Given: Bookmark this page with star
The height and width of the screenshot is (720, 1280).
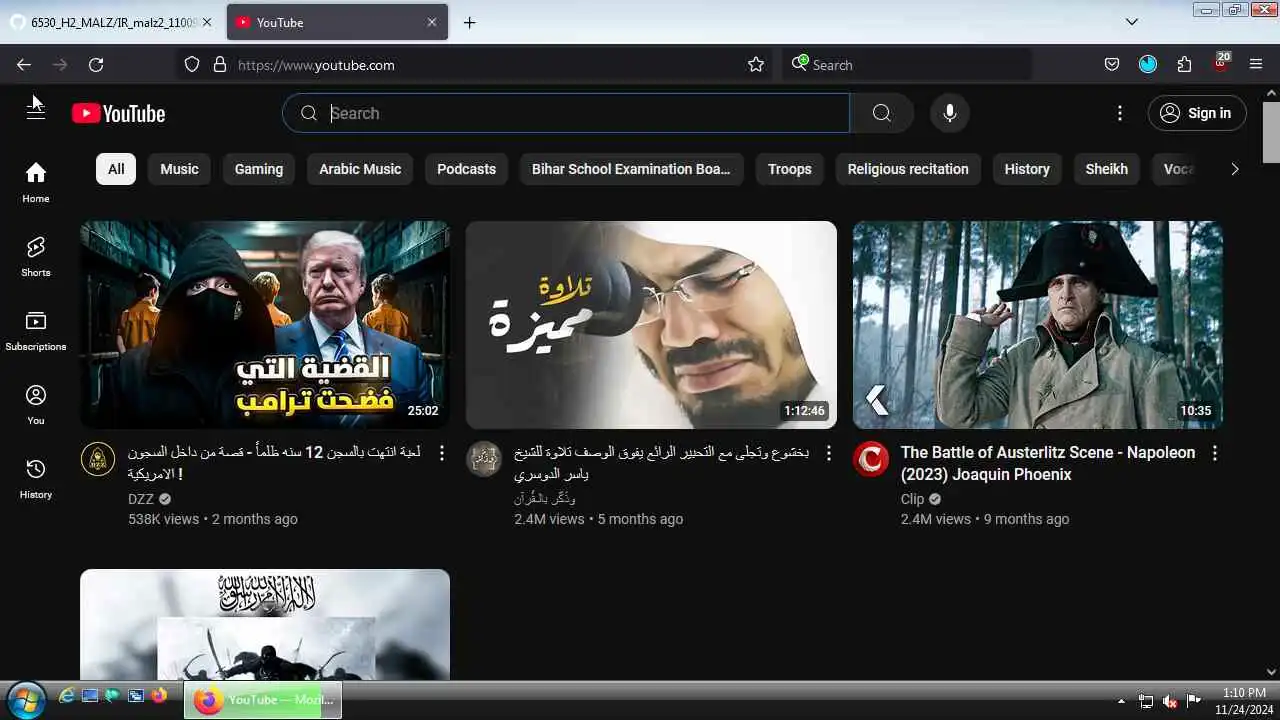Looking at the screenshot, I should [x=756, y=65].
